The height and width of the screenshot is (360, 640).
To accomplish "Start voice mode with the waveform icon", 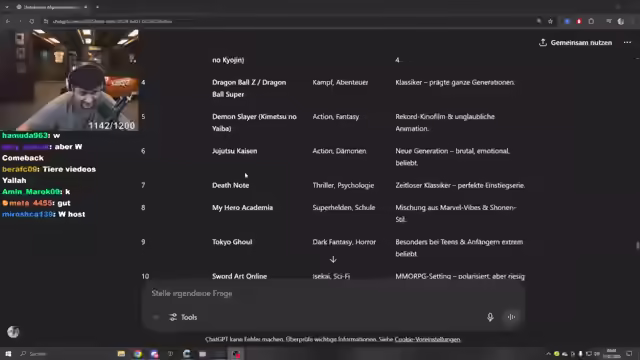I will tap(511, 317).
